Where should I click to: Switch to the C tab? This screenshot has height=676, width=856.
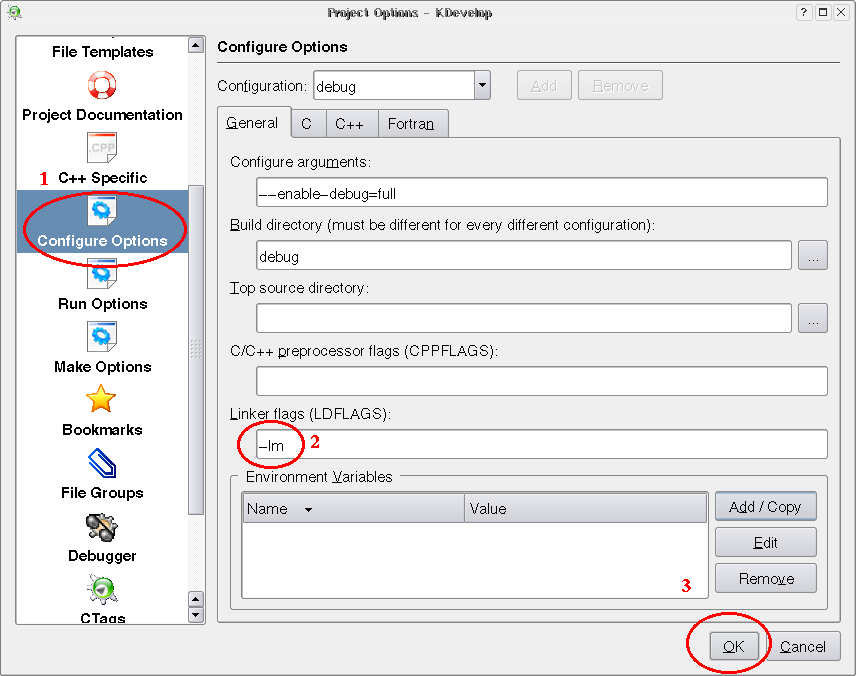pyautogui.click(x=307, y=124)
